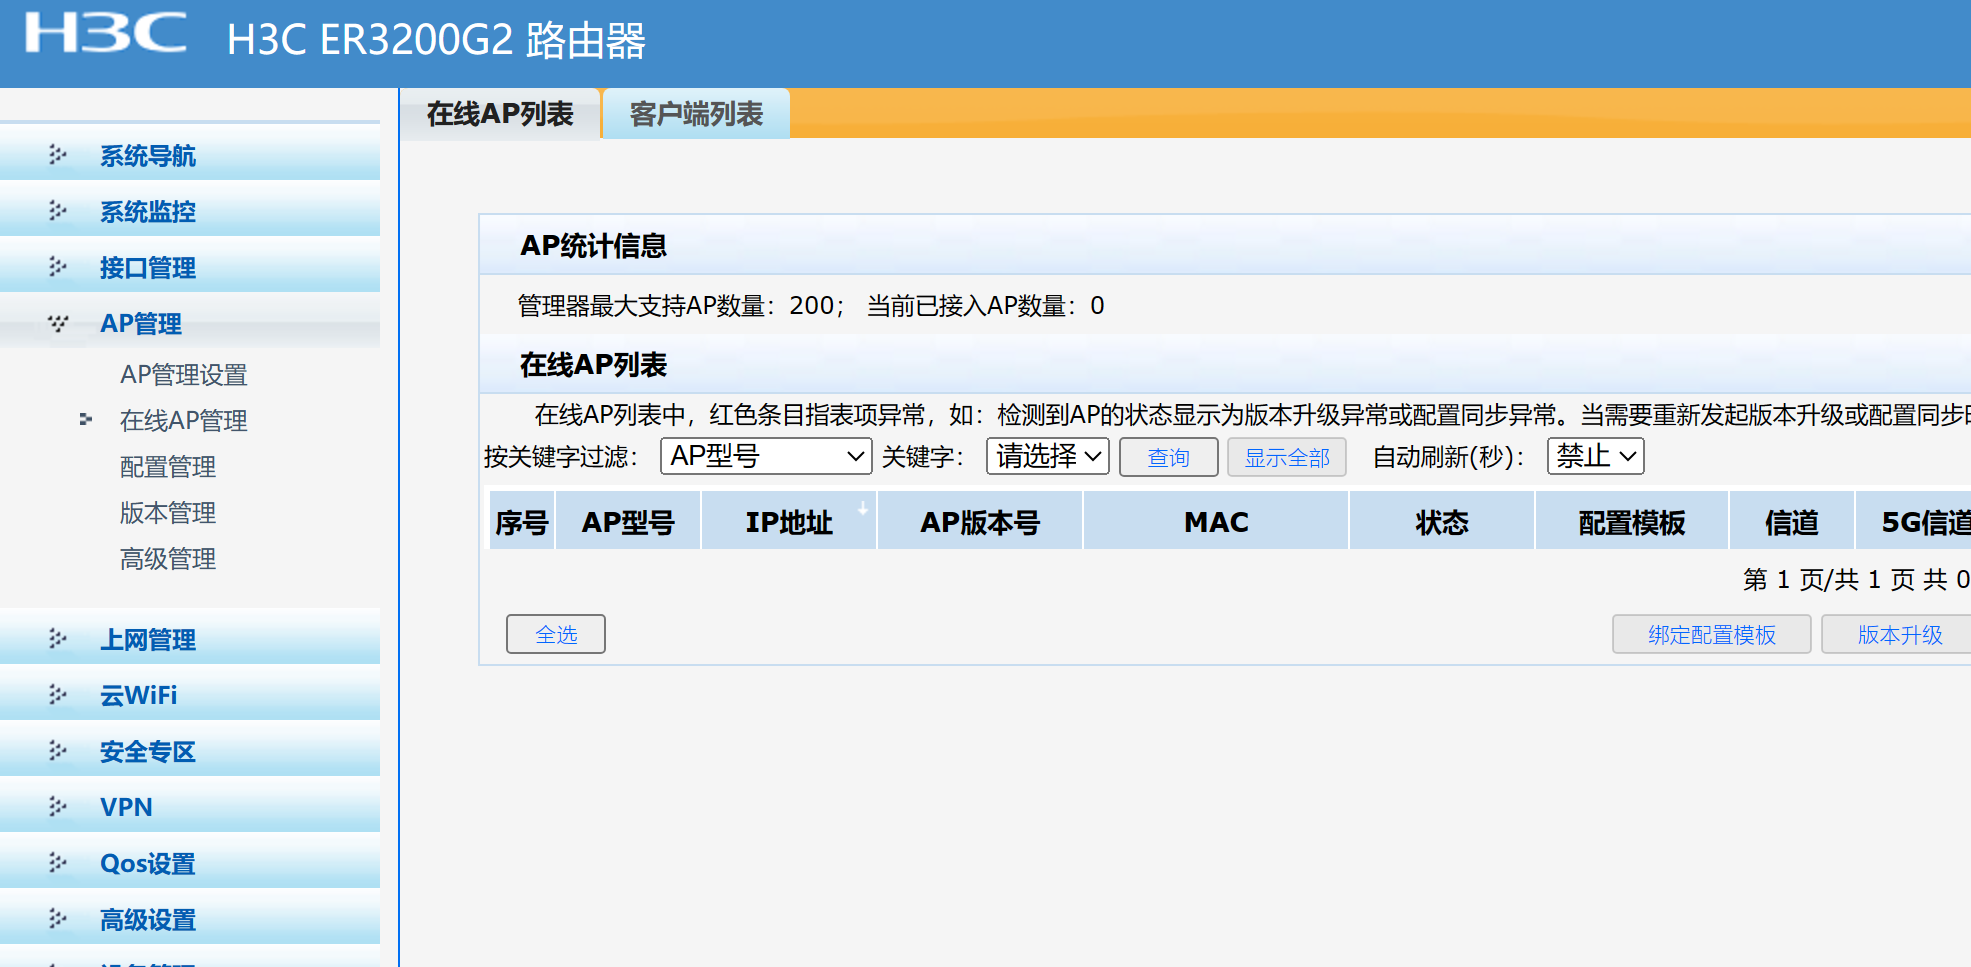
Task: Click the AP版本号 column header
Action: coord(980,521)
